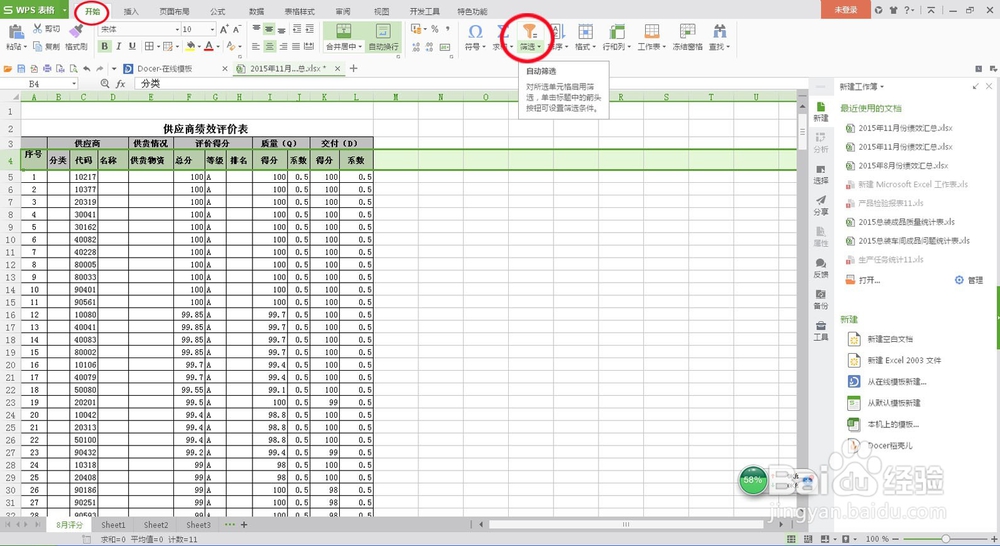This screenshot has height=546, width=1000.
Task: Open the 工具 (Tools) sidebar icon
Action: 821,330
